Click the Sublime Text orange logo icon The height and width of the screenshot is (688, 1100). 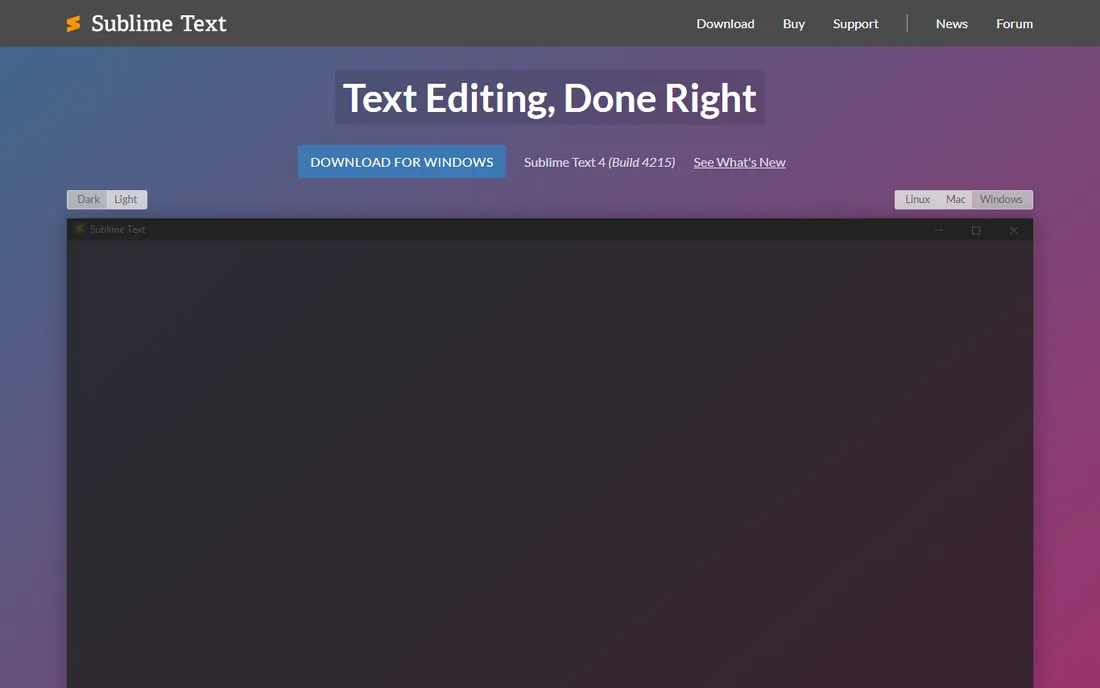pos(73,24)
